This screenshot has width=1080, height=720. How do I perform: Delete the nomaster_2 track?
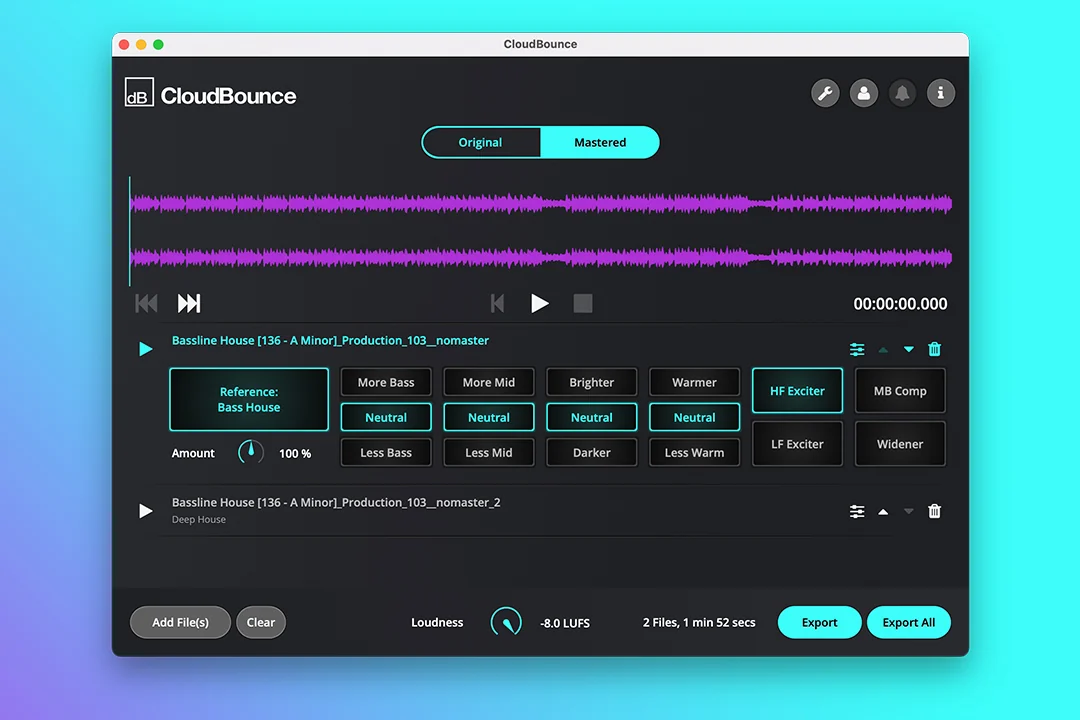935,511
